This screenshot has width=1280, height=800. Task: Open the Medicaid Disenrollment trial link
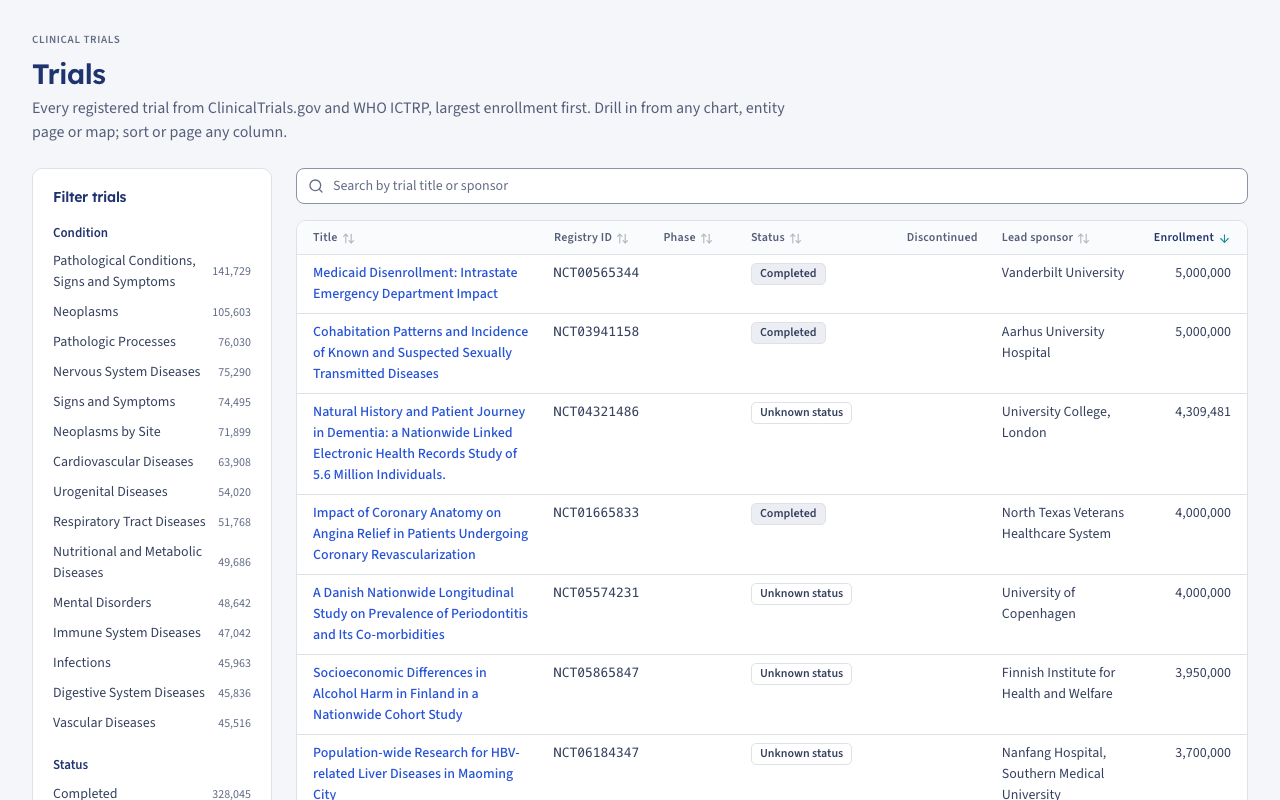(x=415, y=283)
